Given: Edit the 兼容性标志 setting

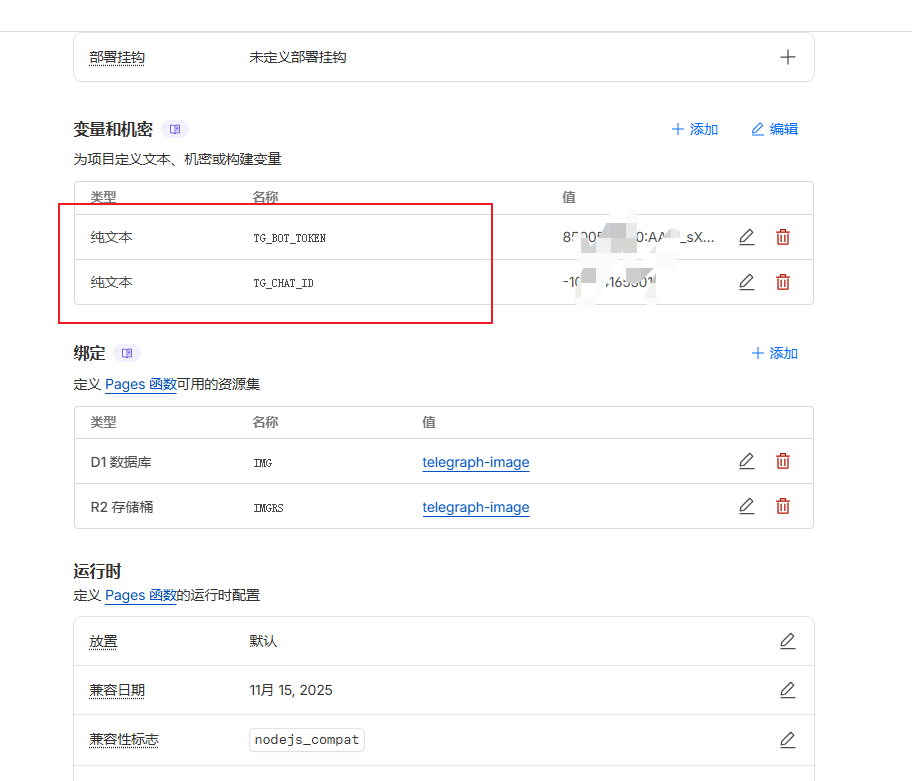Looking at the screenshot, I should (788, 740).
